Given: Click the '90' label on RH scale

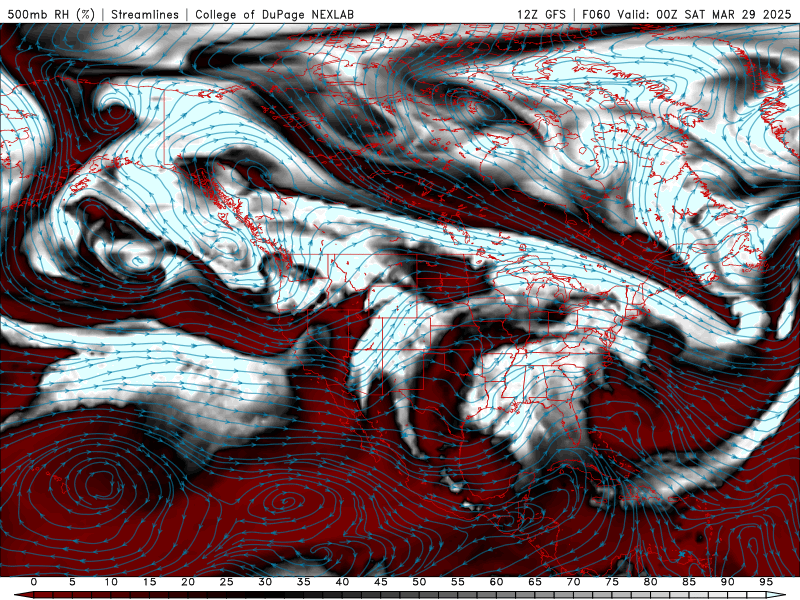Looking at the screenshot, I should coord(727,582).
